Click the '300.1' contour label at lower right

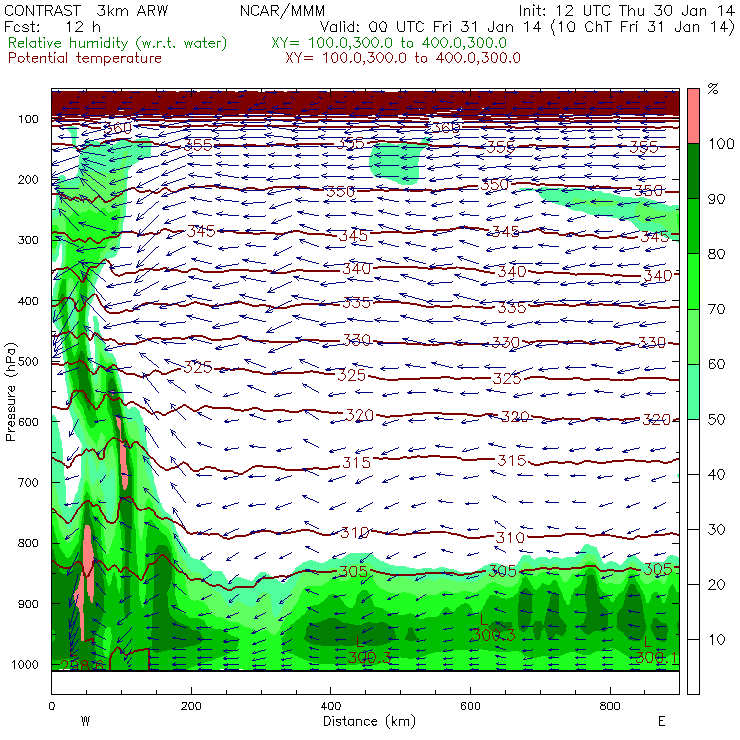(657, 657)
